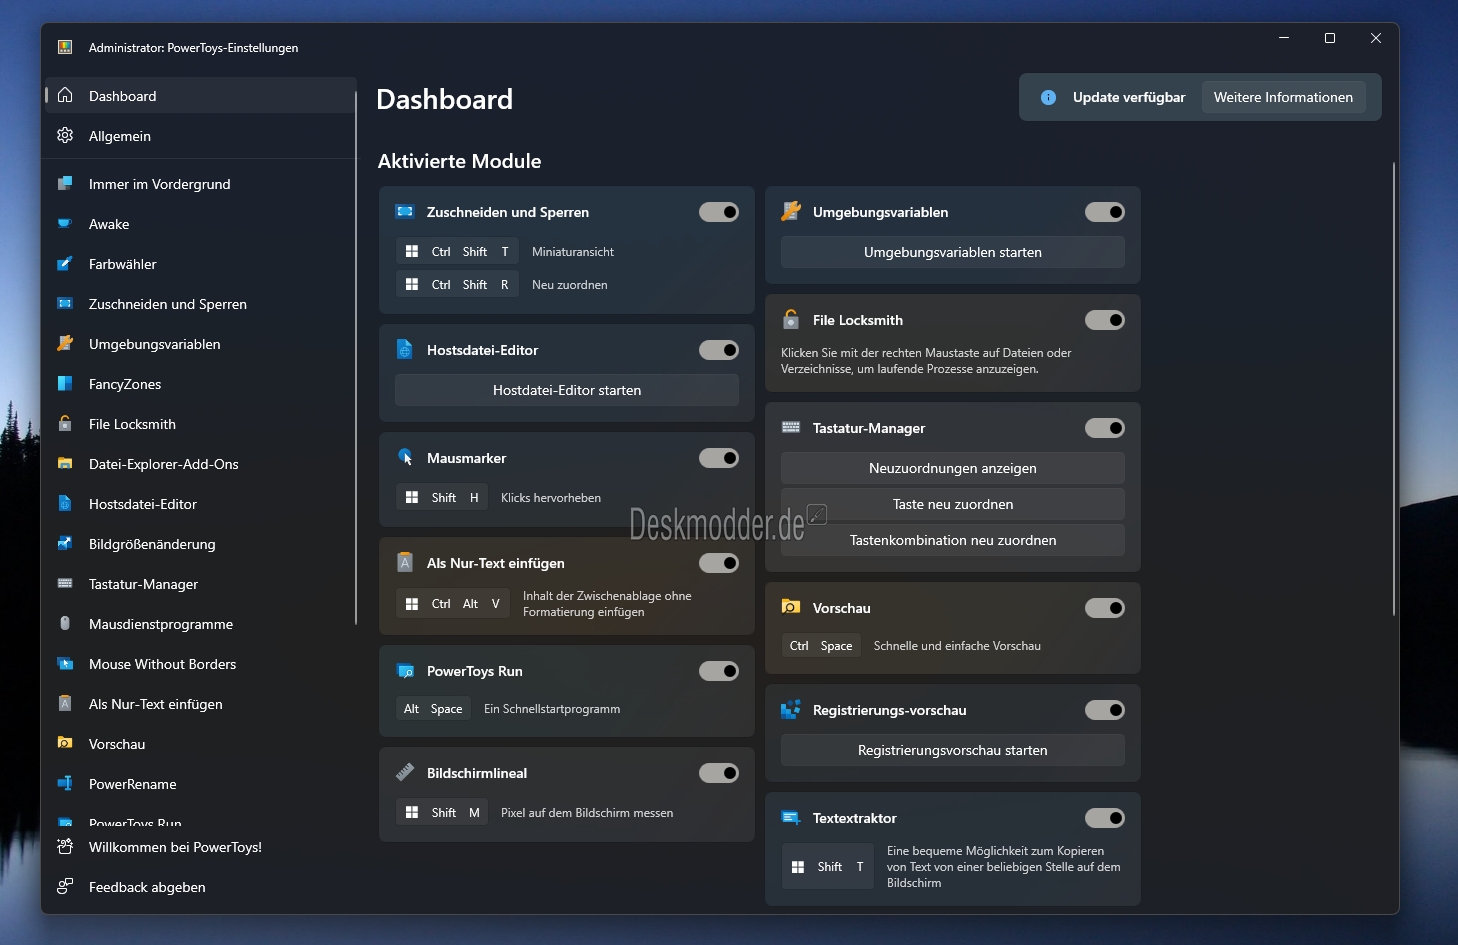Viewport: 1458px width, 945px height.
Task: Toggle the Bildschirmlineal switch
Action: (x=719, y=773)
